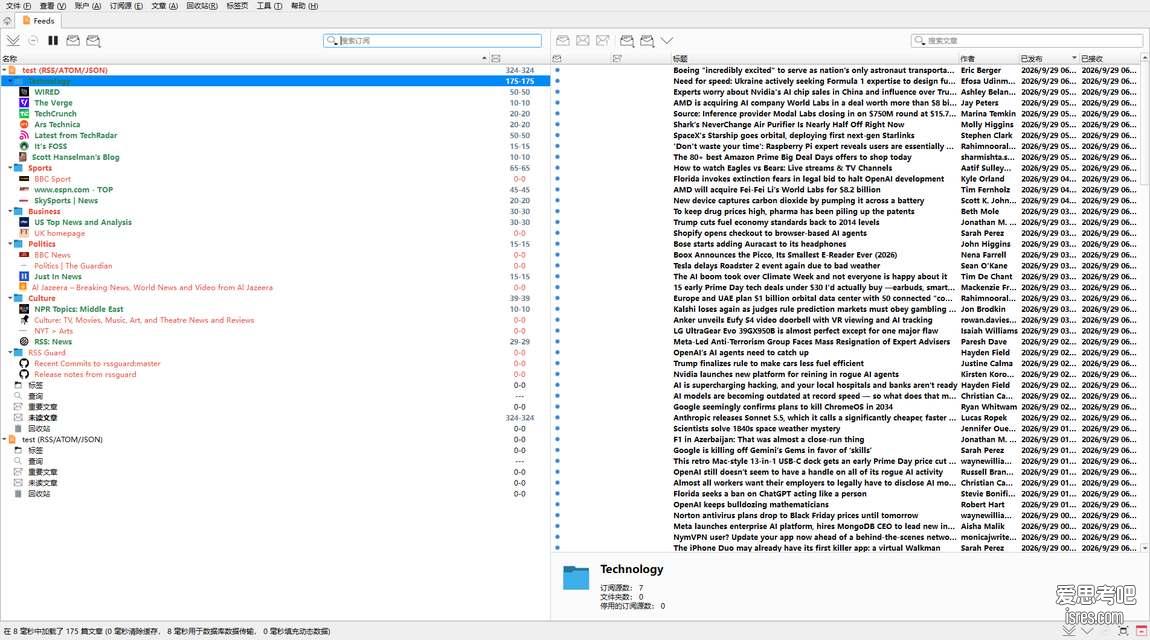Switch to the Feeds tab

39,21
